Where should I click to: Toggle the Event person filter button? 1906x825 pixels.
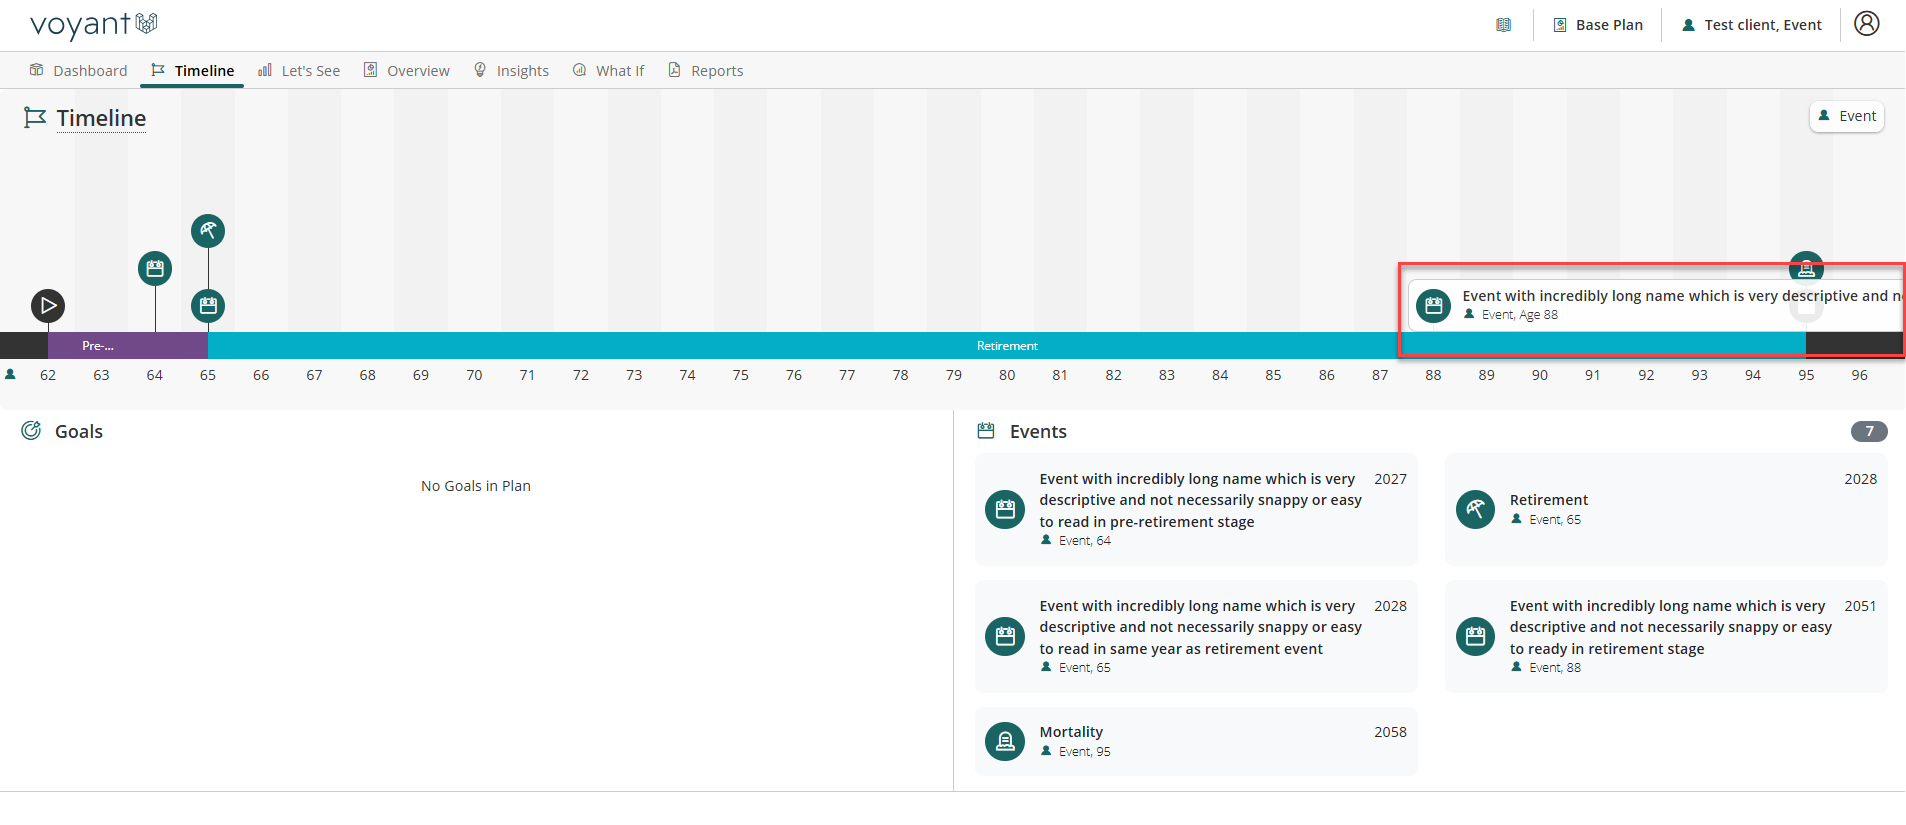click(1846, 116)
